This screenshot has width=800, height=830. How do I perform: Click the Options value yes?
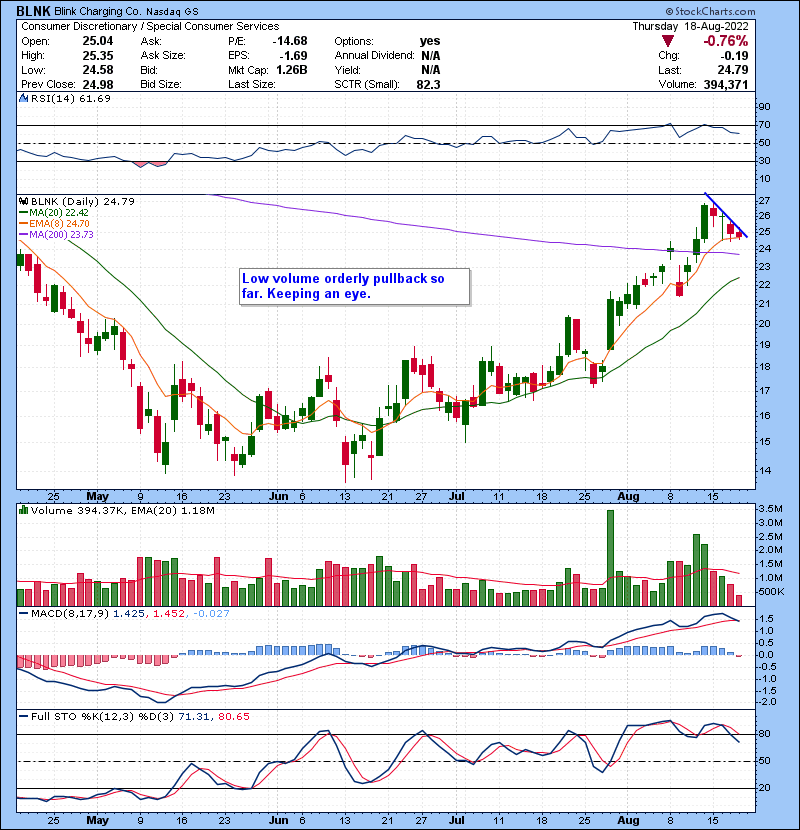[430, 41]
